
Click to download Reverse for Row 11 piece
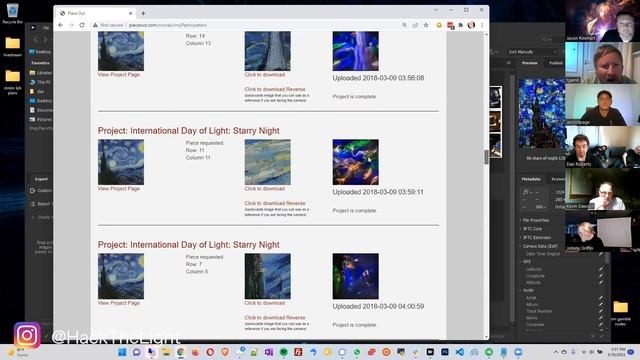(275, 203)
